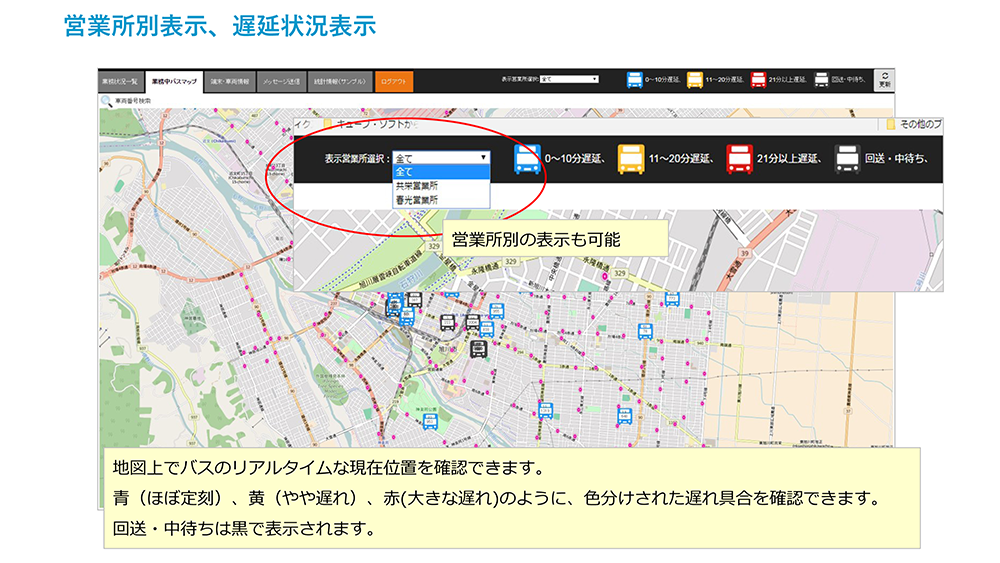Viewport: 1000px width, 563px height.
Task: Choose highlighted 全て option in dropdown list
Action: click(441, 172)
